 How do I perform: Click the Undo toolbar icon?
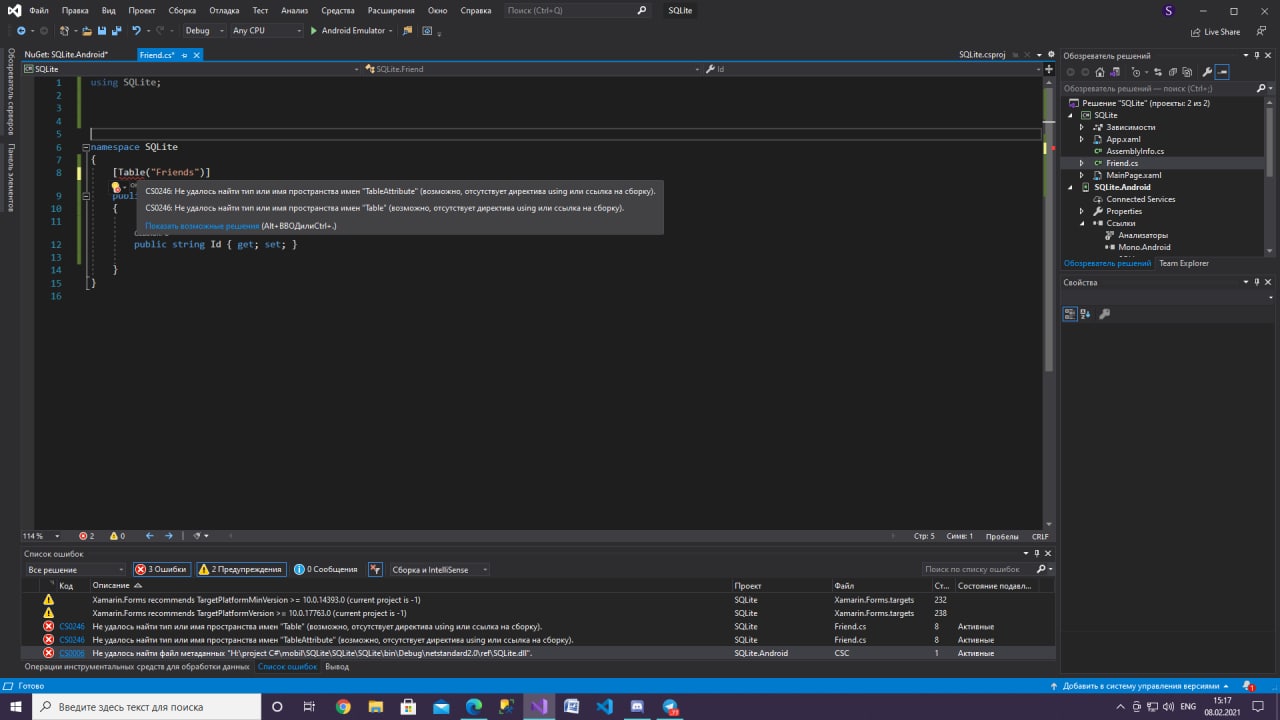pyautogui.click(x=136, y=31)
